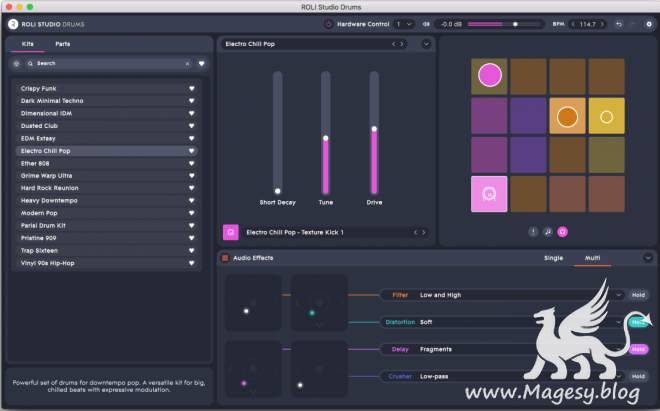Increase BPM with the right arrow
The image size is (660, 411).
click(602, 24)
